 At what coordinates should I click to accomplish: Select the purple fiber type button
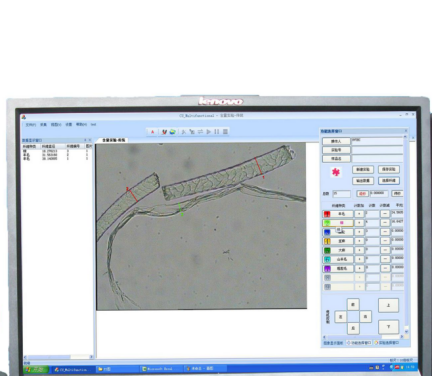(x=337, y=268)
